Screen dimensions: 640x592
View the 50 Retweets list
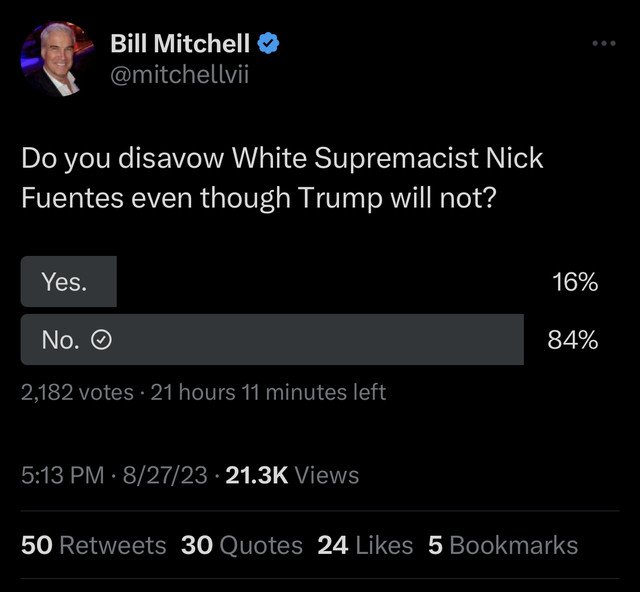tap(94, 545)
